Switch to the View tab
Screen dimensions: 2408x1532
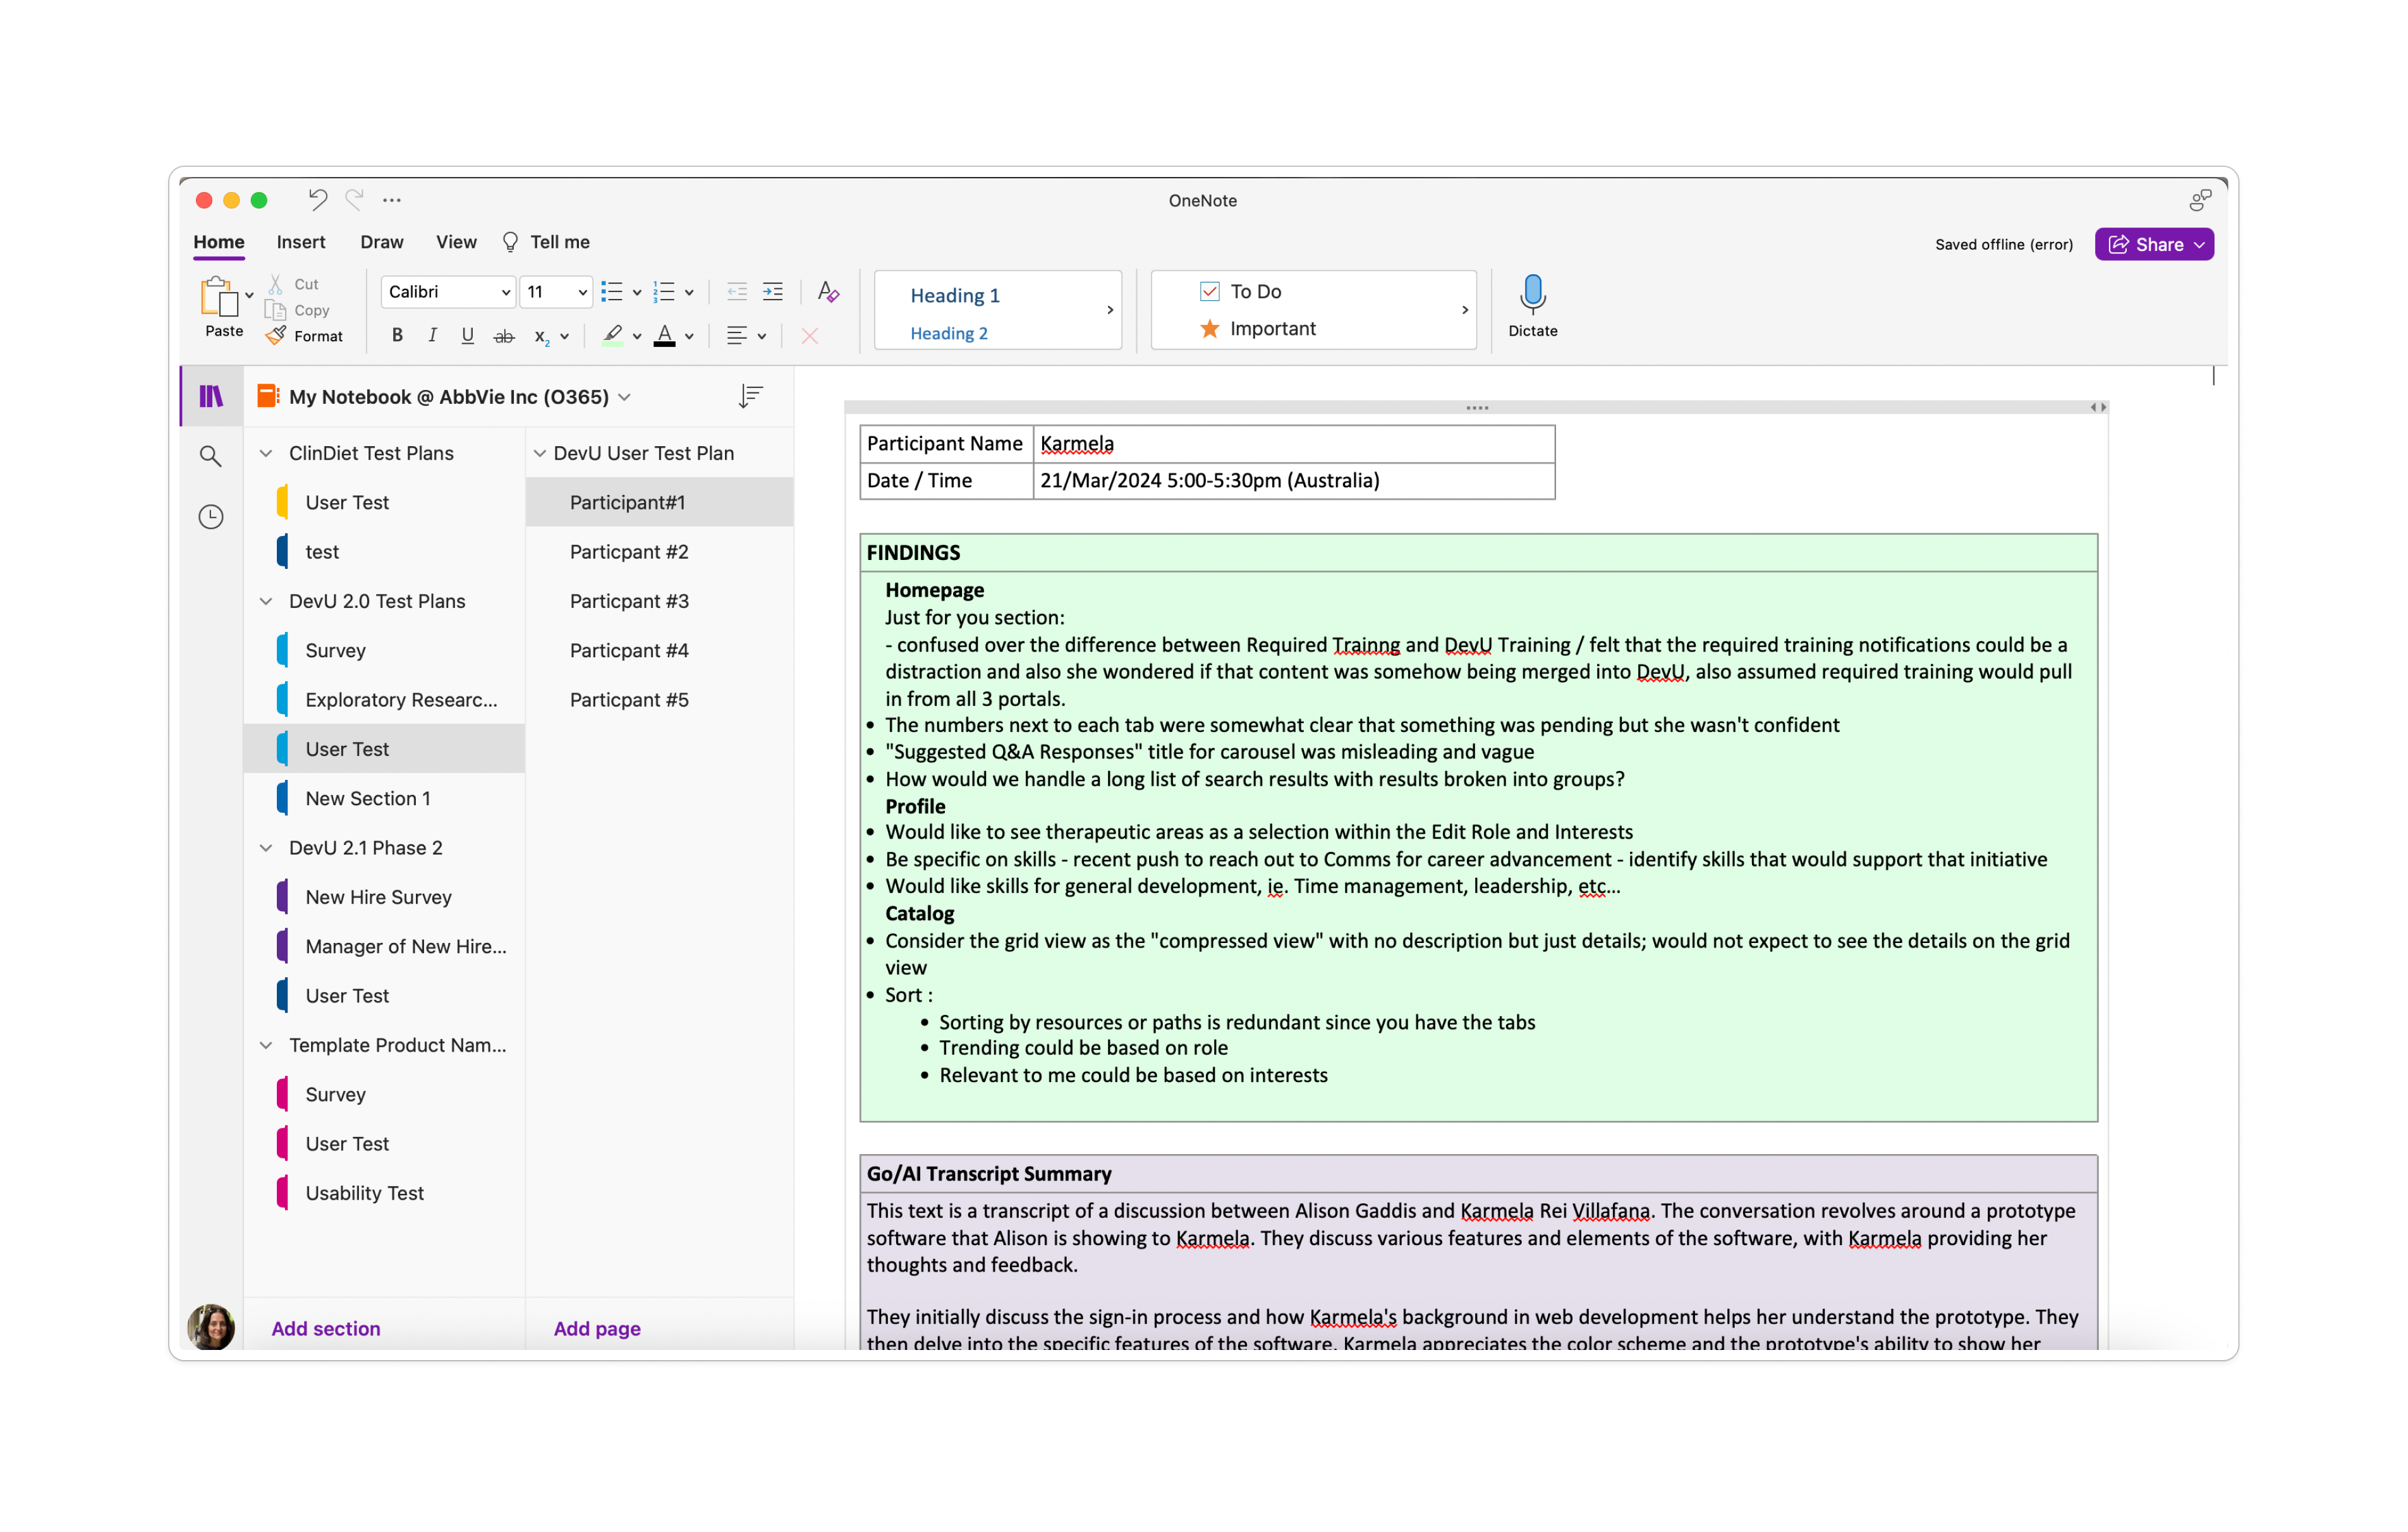456,242
